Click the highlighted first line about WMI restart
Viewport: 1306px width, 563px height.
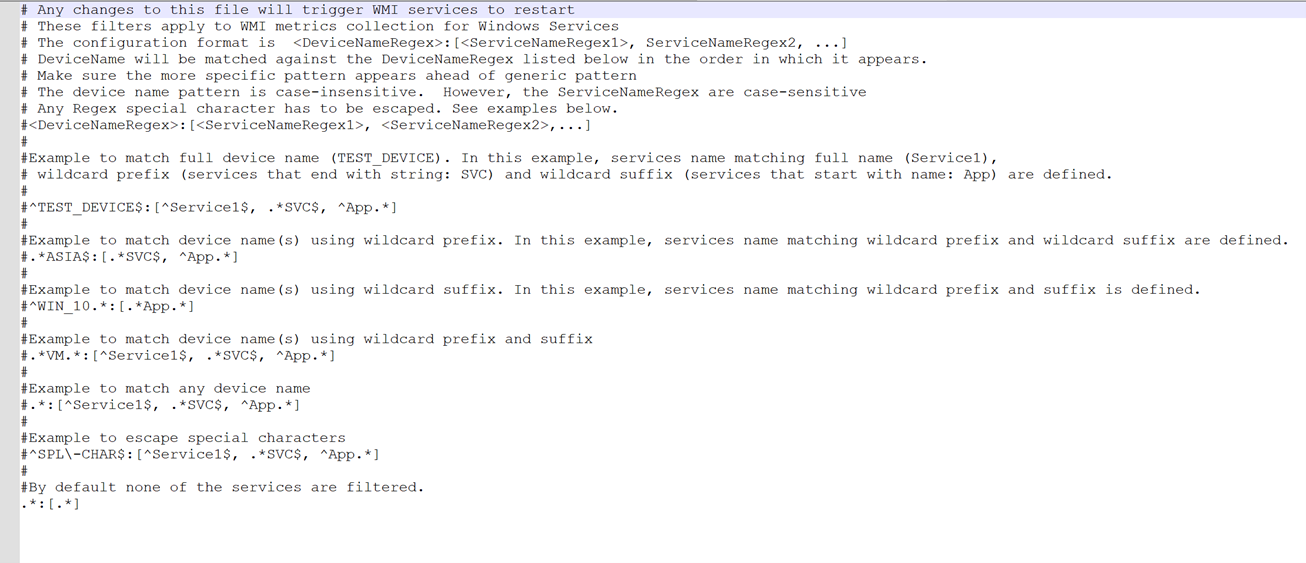(x=300, y=9)
